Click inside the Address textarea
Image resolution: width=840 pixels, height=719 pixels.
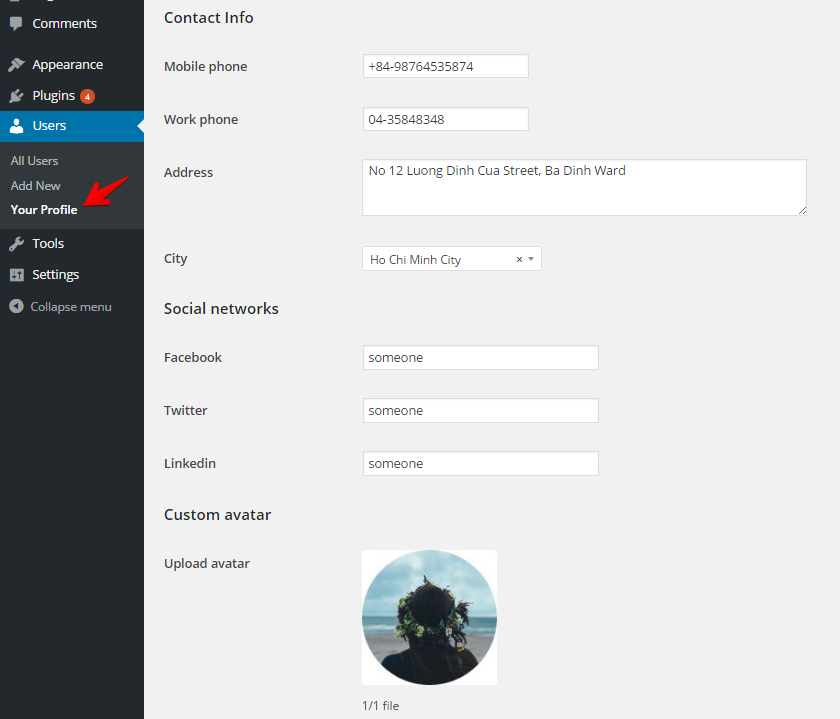click(x=584, y=188)
